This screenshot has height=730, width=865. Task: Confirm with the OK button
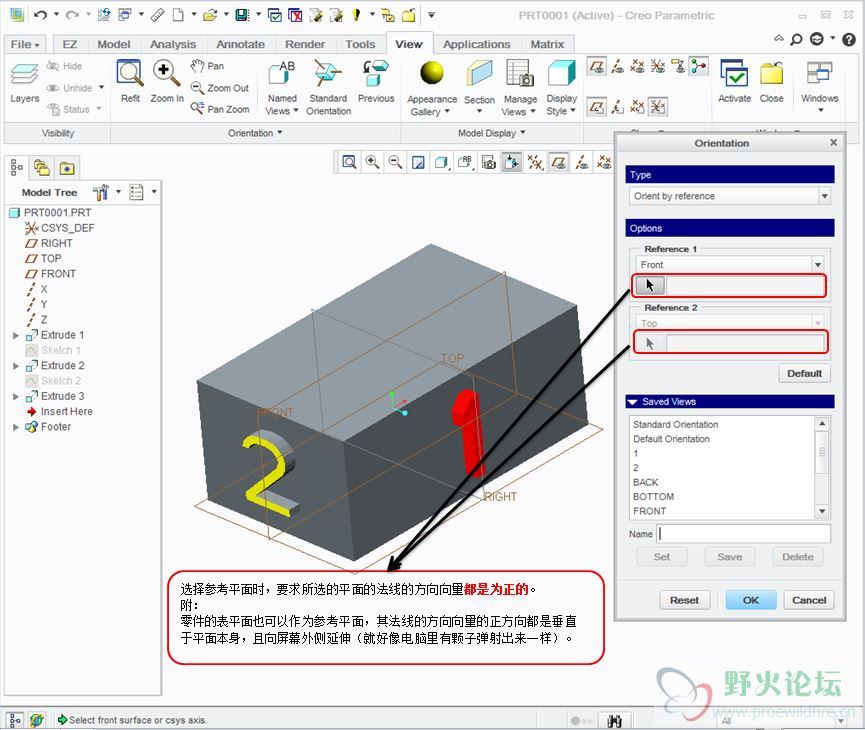[x=750, y=600]
